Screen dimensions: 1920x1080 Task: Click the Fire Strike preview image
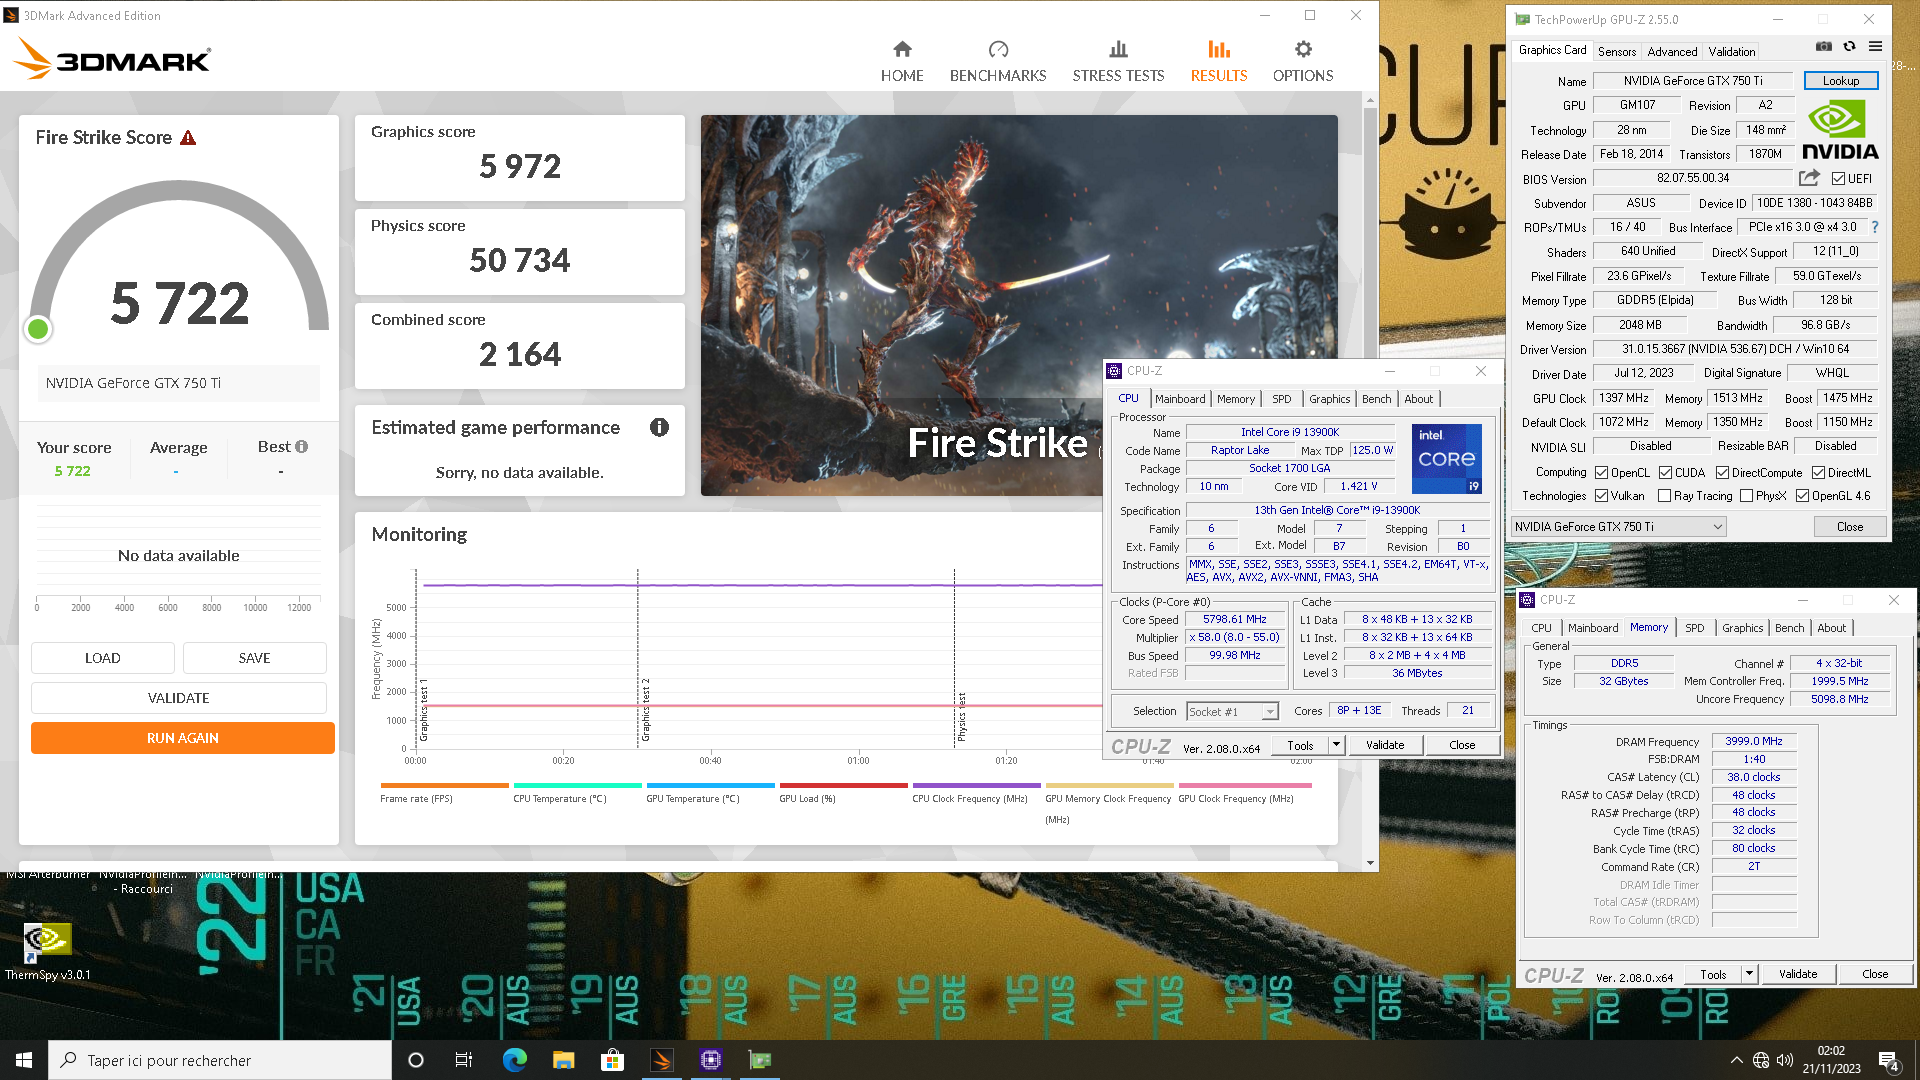click(1019, 305)
